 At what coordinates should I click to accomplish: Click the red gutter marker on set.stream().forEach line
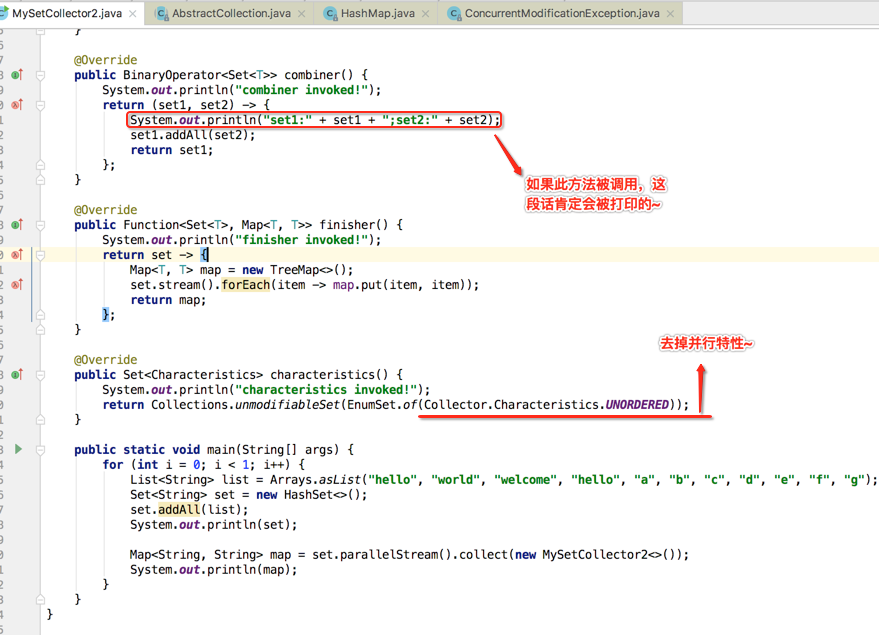coord(17,285)
